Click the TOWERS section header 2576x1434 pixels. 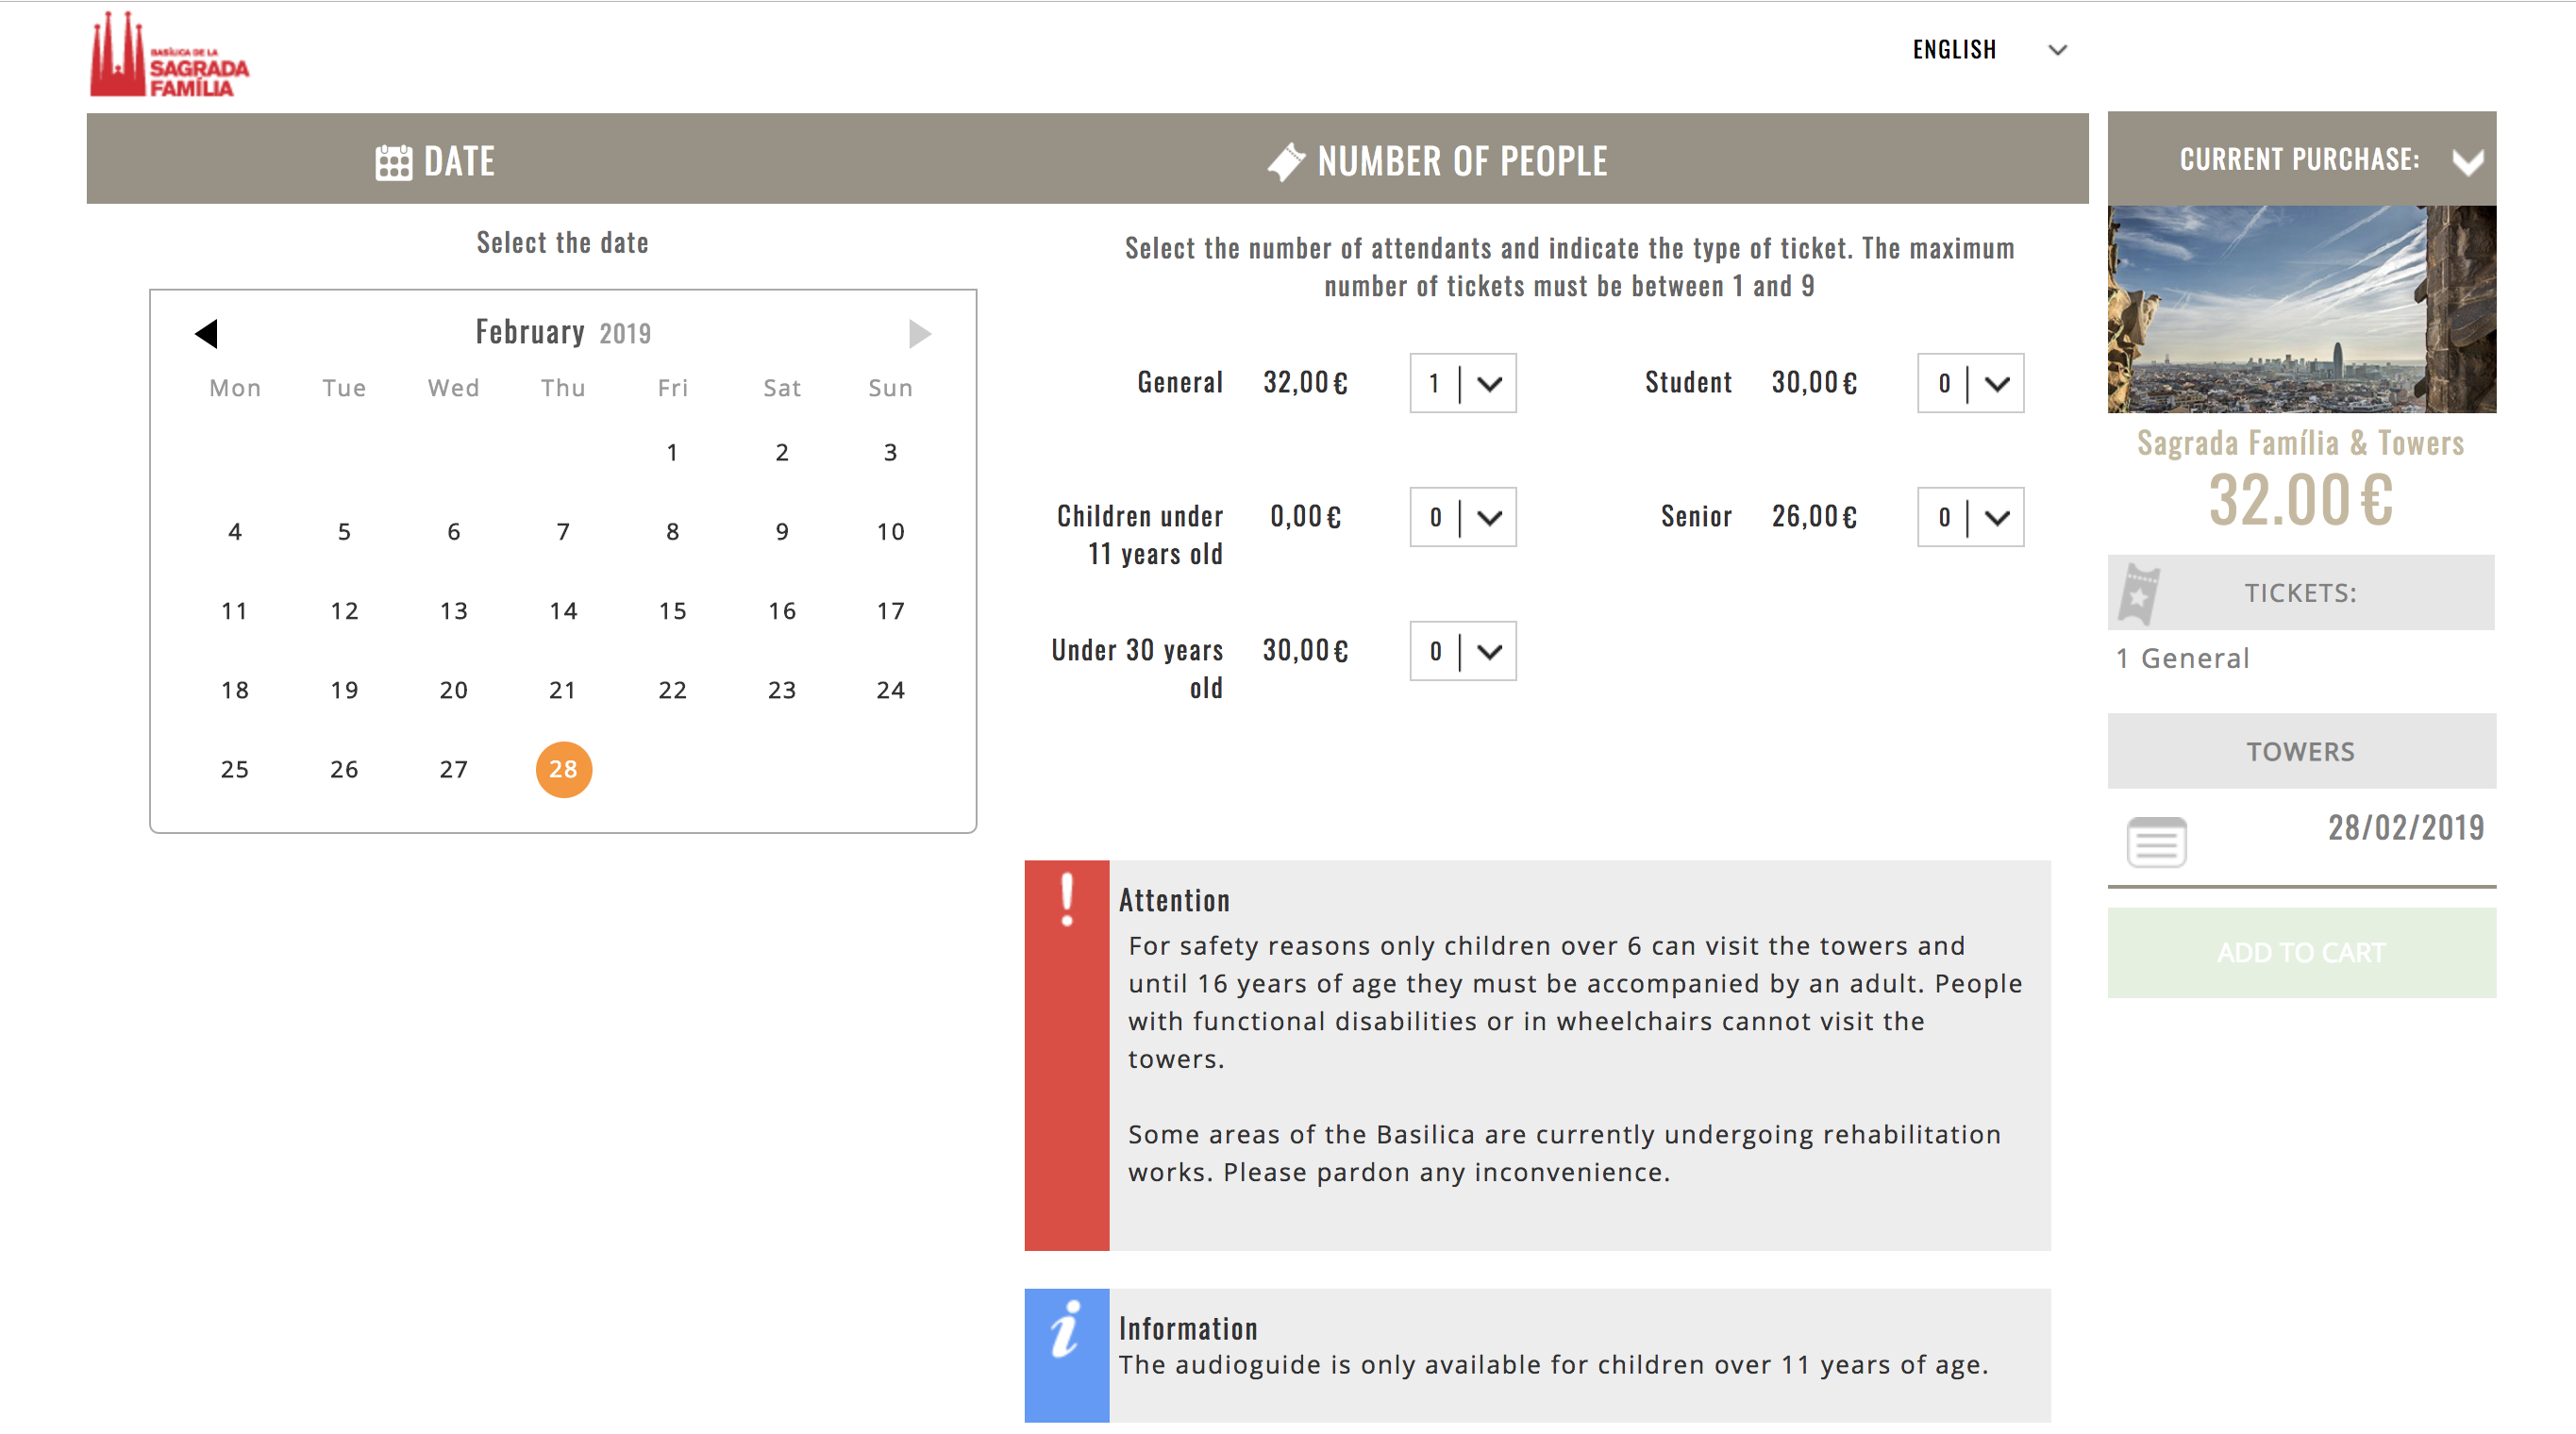(x=2301, y=751)
